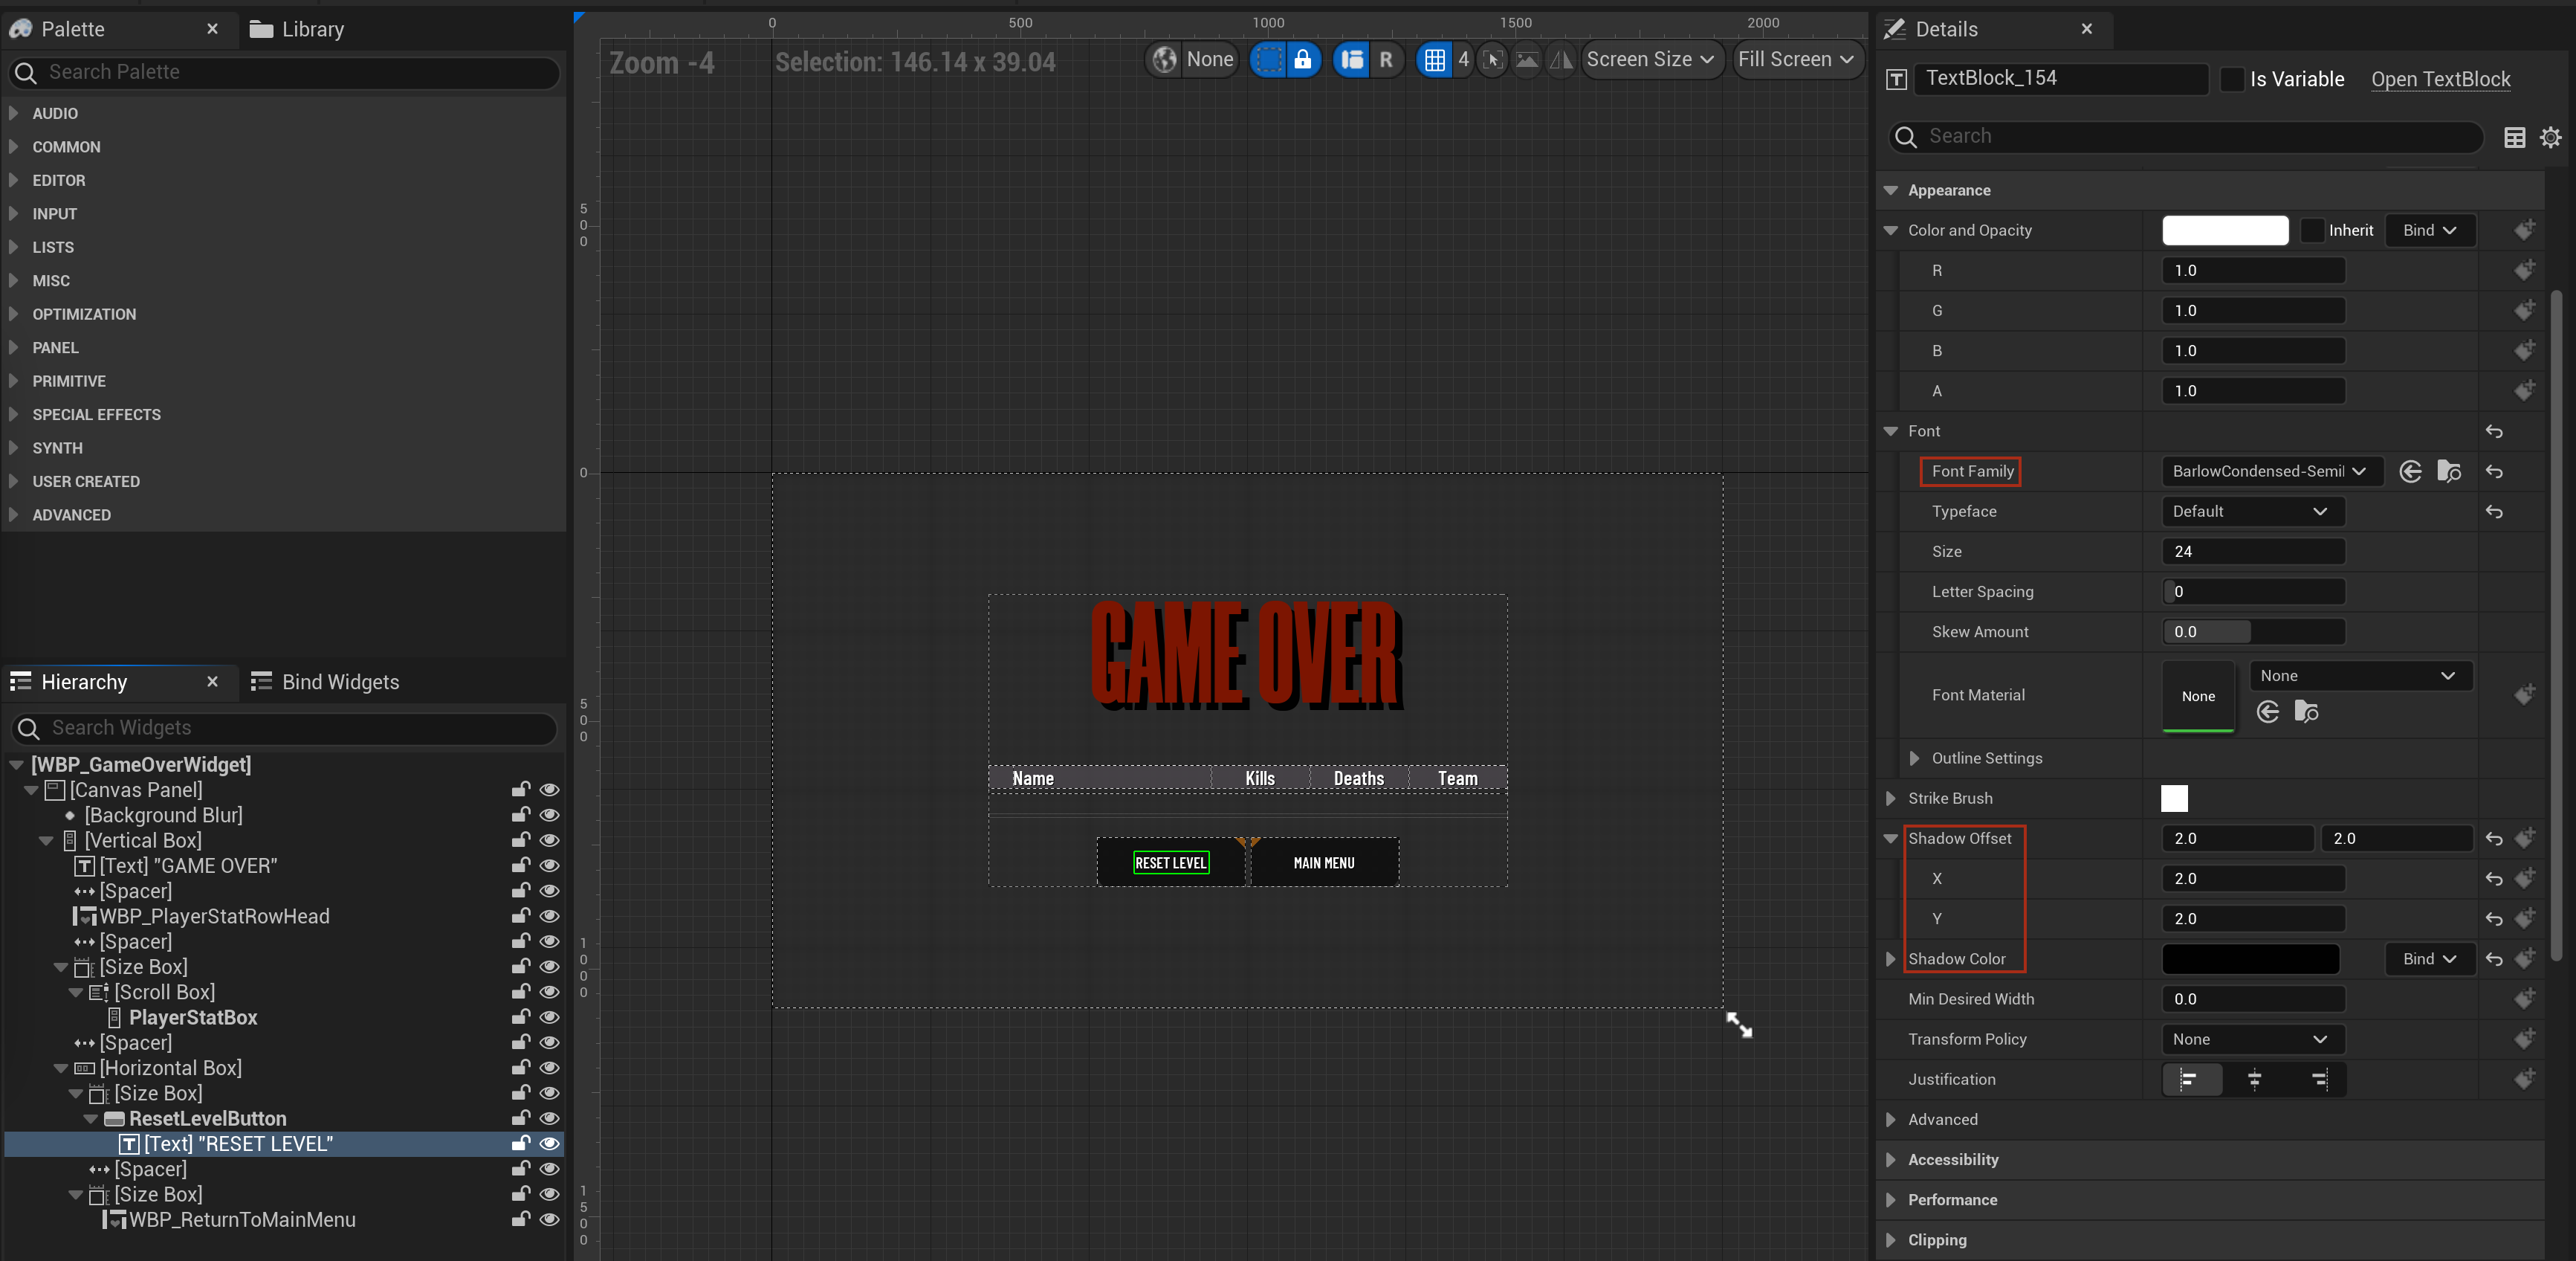Click RESET LEVEL button in designer canvas
The image size is (2576, 1261).
1171,862
